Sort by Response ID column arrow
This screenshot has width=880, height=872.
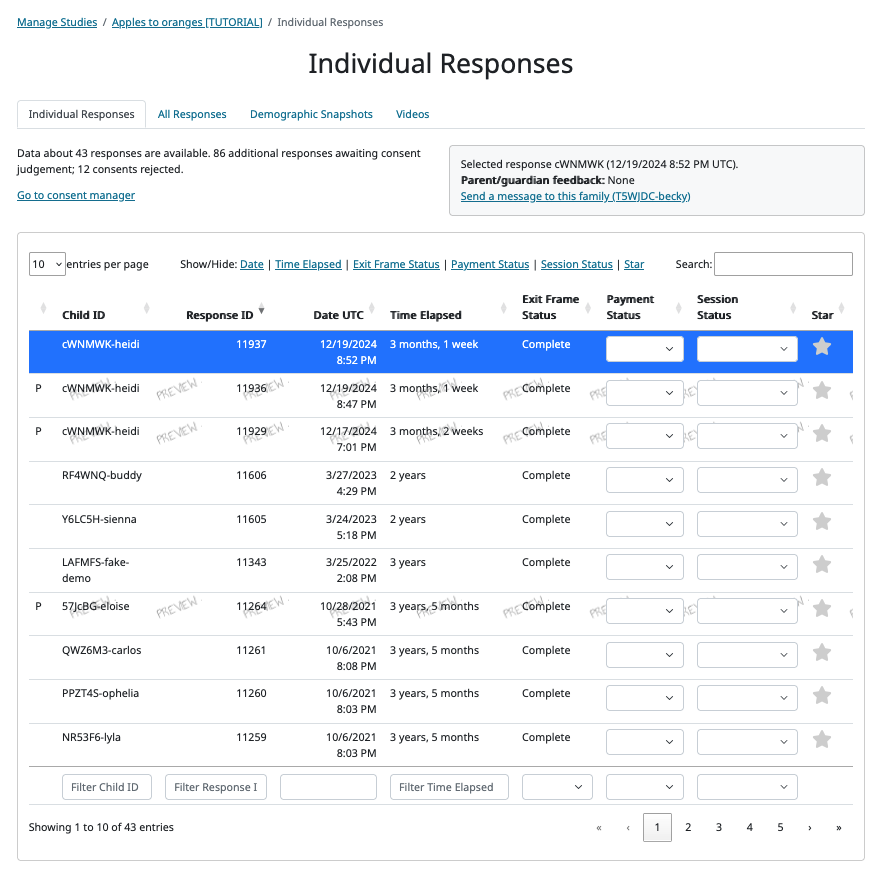262,310
